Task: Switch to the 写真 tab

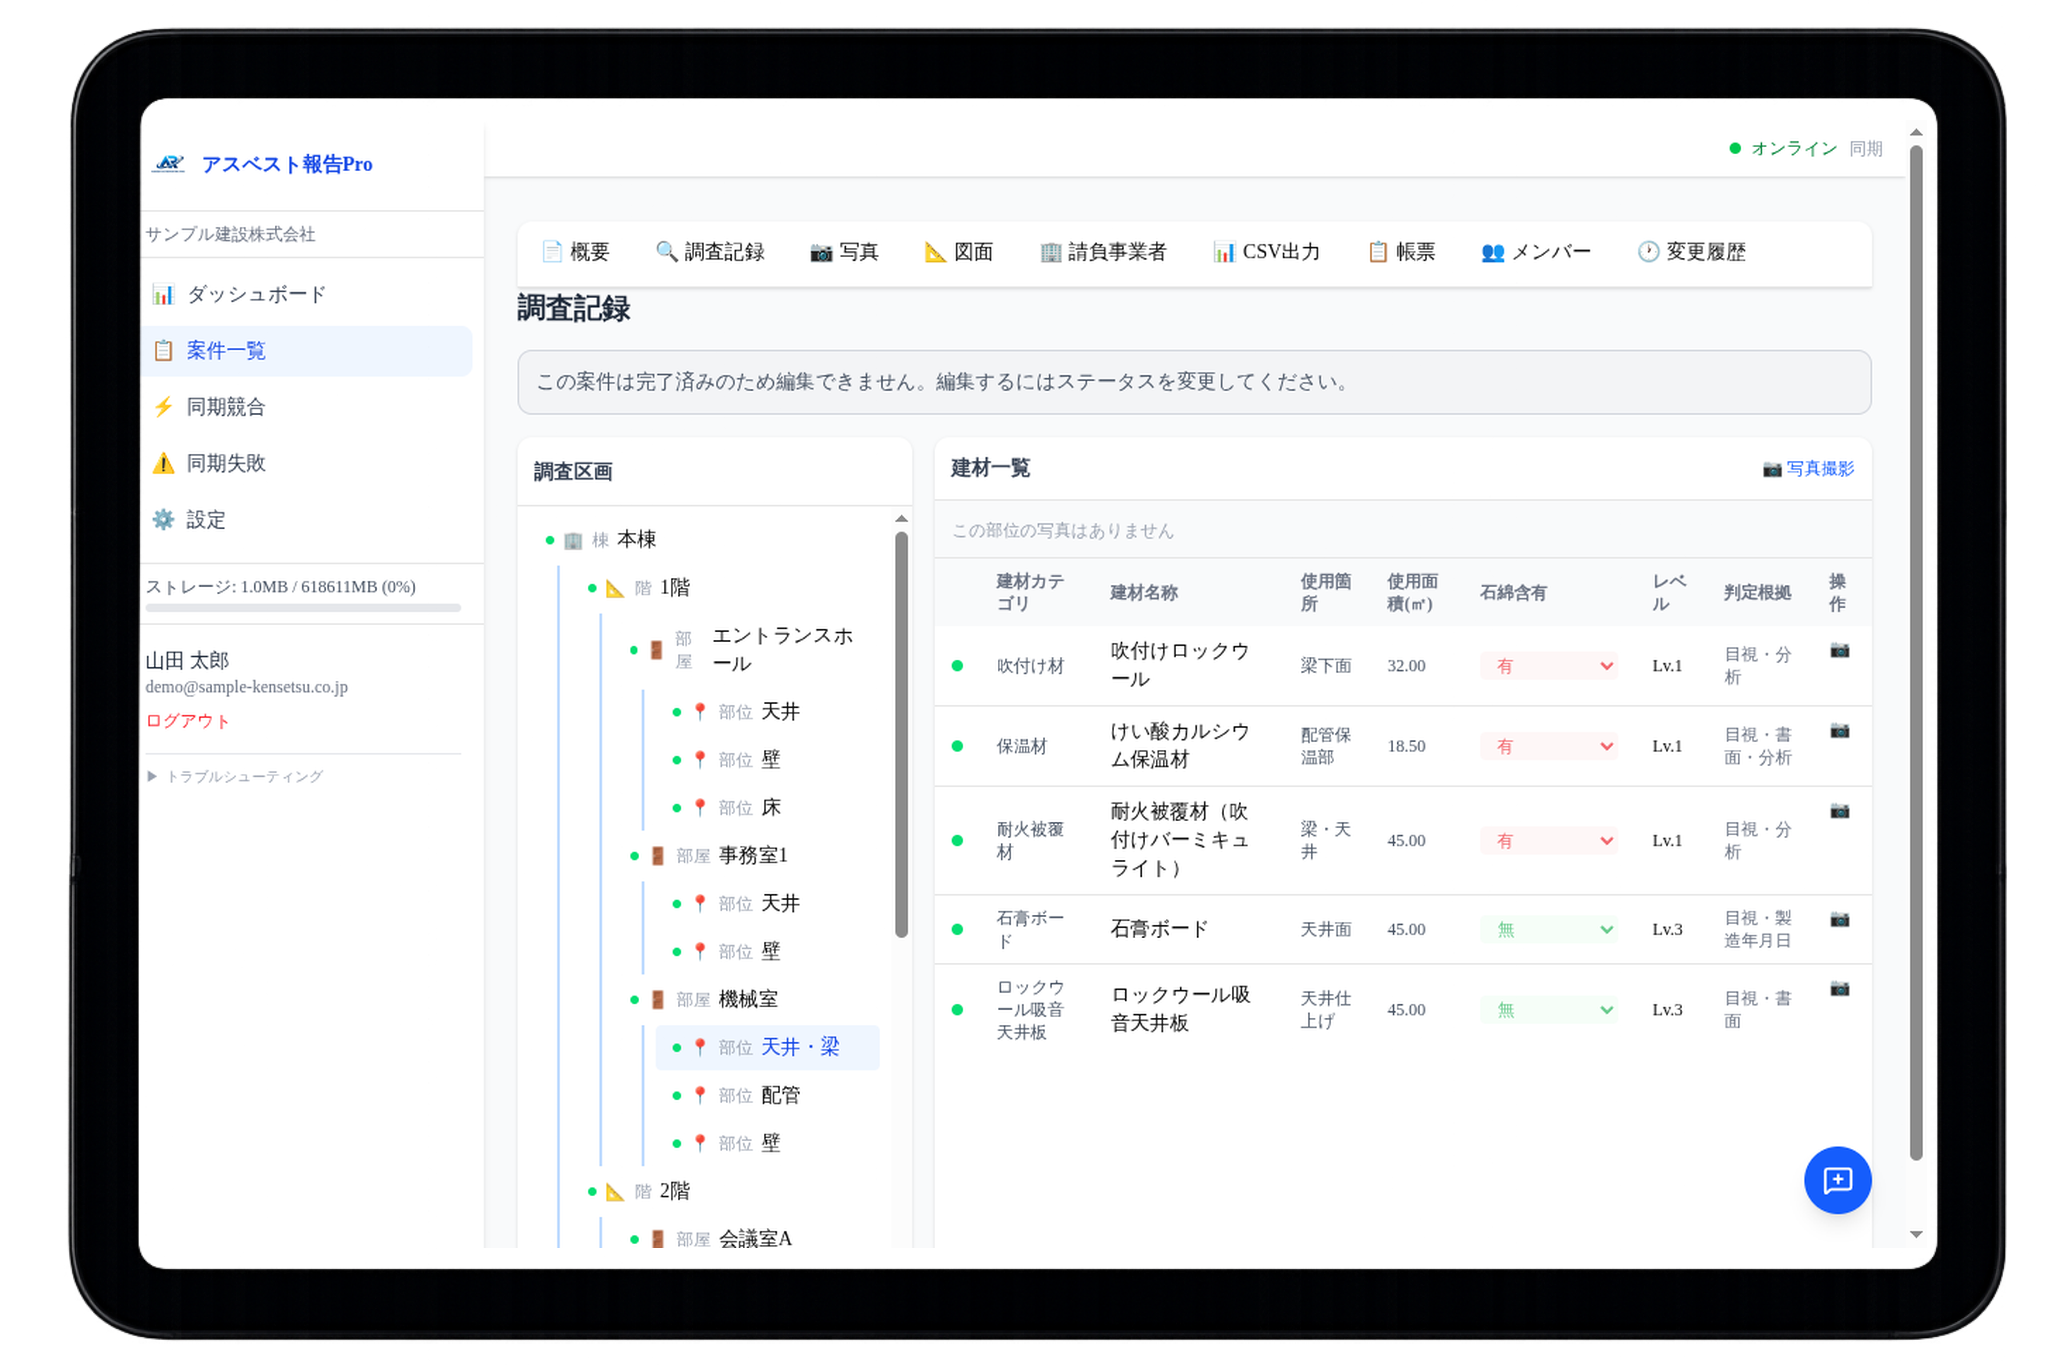Action: point(845,252)
